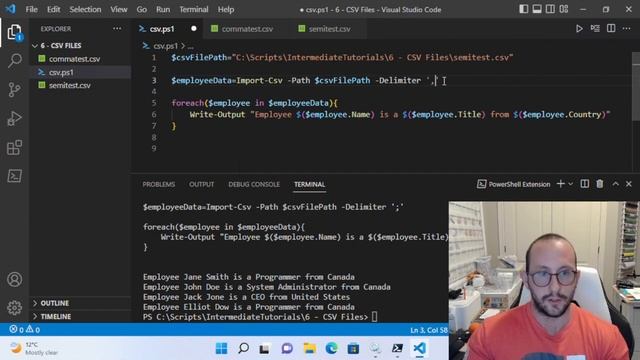Screen dimensions: 640x360
Task: Expand breadcrumb ellipsis after csv.ps1
Action: coord(191,46)
